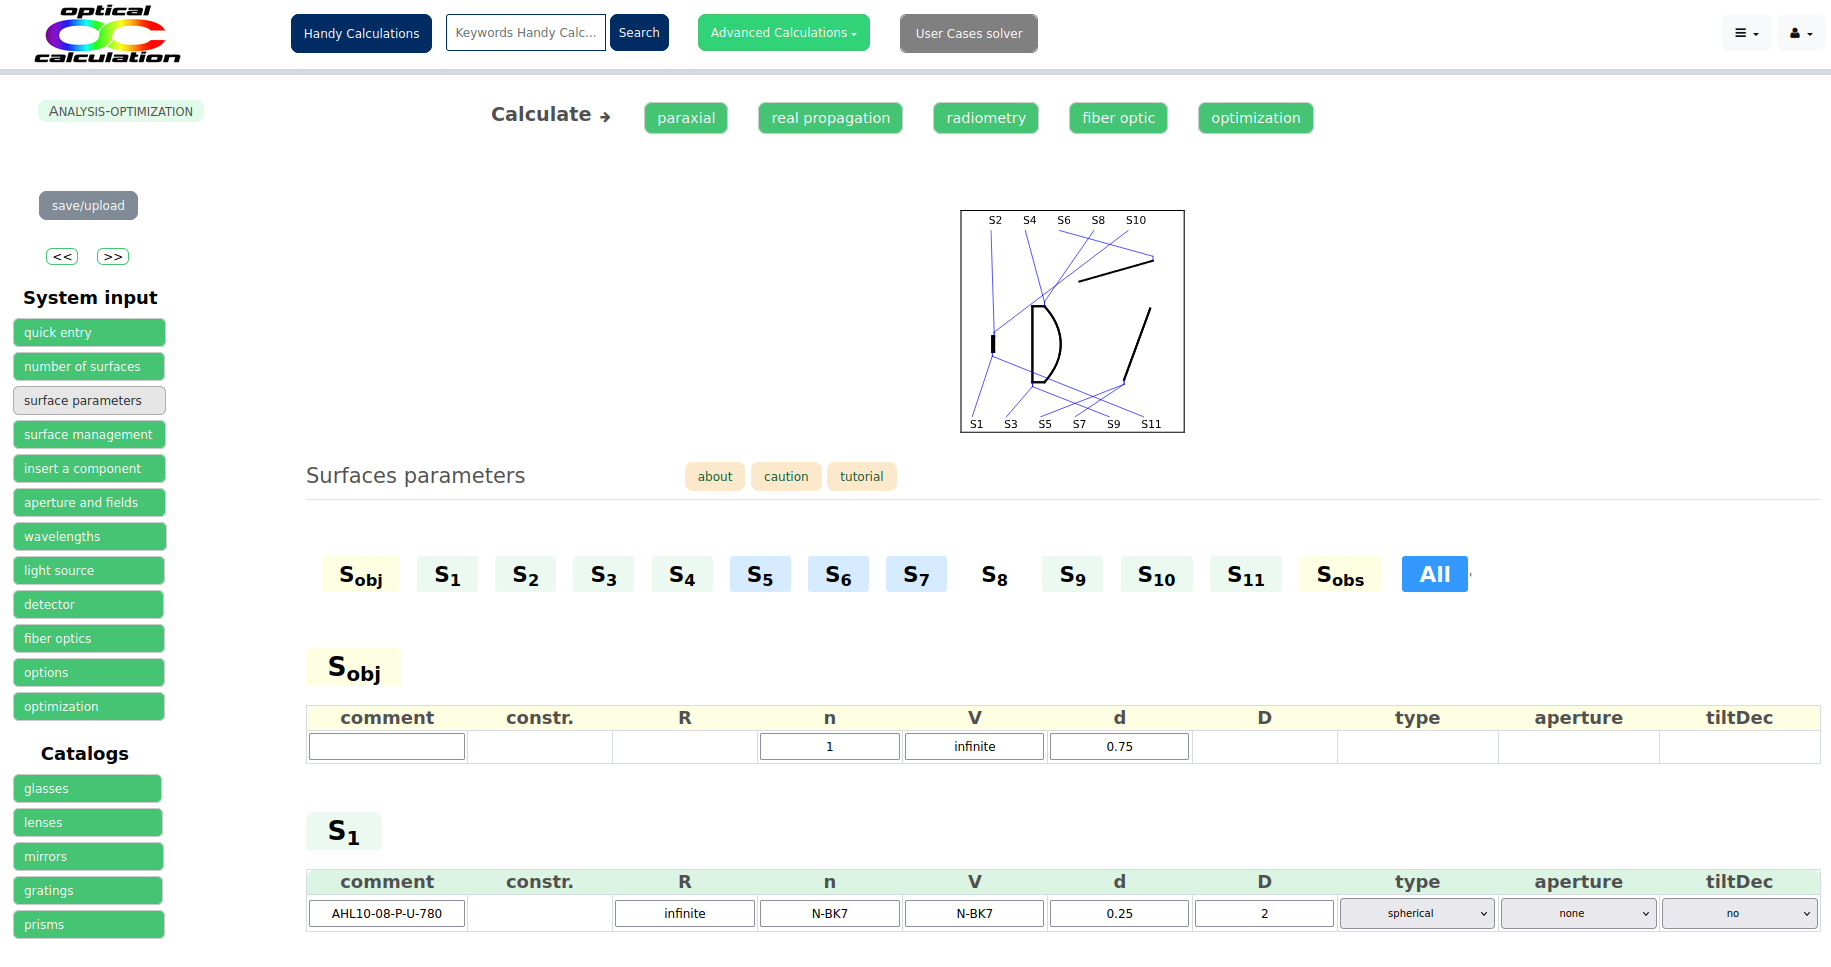1831x967 pixels.
Task: Open aperture and fields menu item
Action: click(x=89, y=502)
